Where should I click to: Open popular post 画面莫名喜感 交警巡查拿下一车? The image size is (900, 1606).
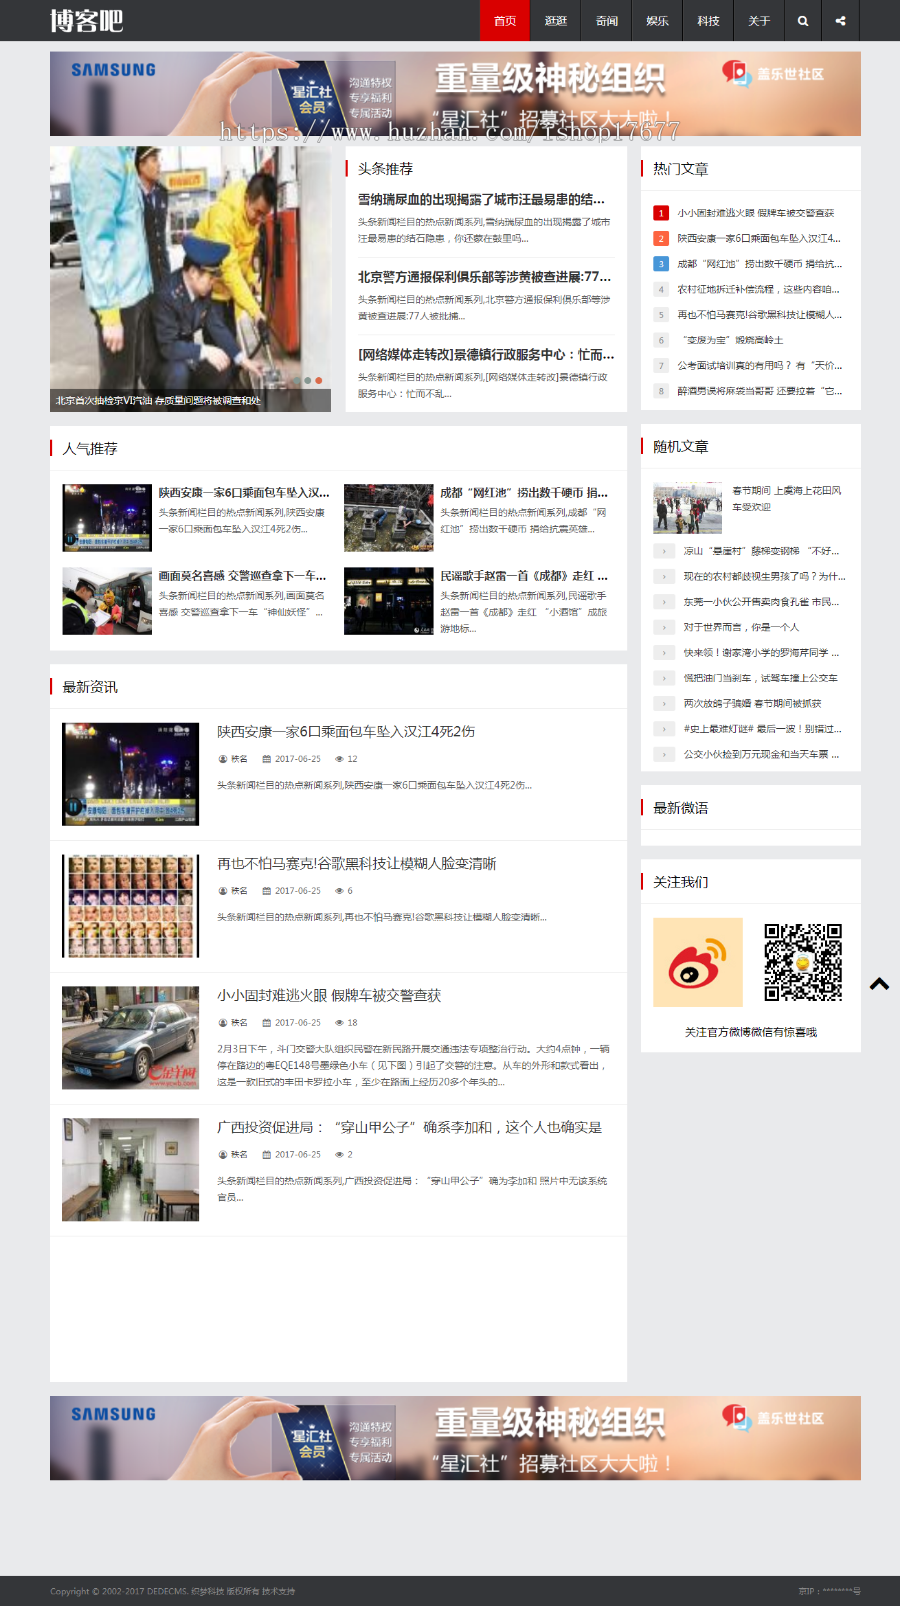pyautogui.click(x=243, y=576)
